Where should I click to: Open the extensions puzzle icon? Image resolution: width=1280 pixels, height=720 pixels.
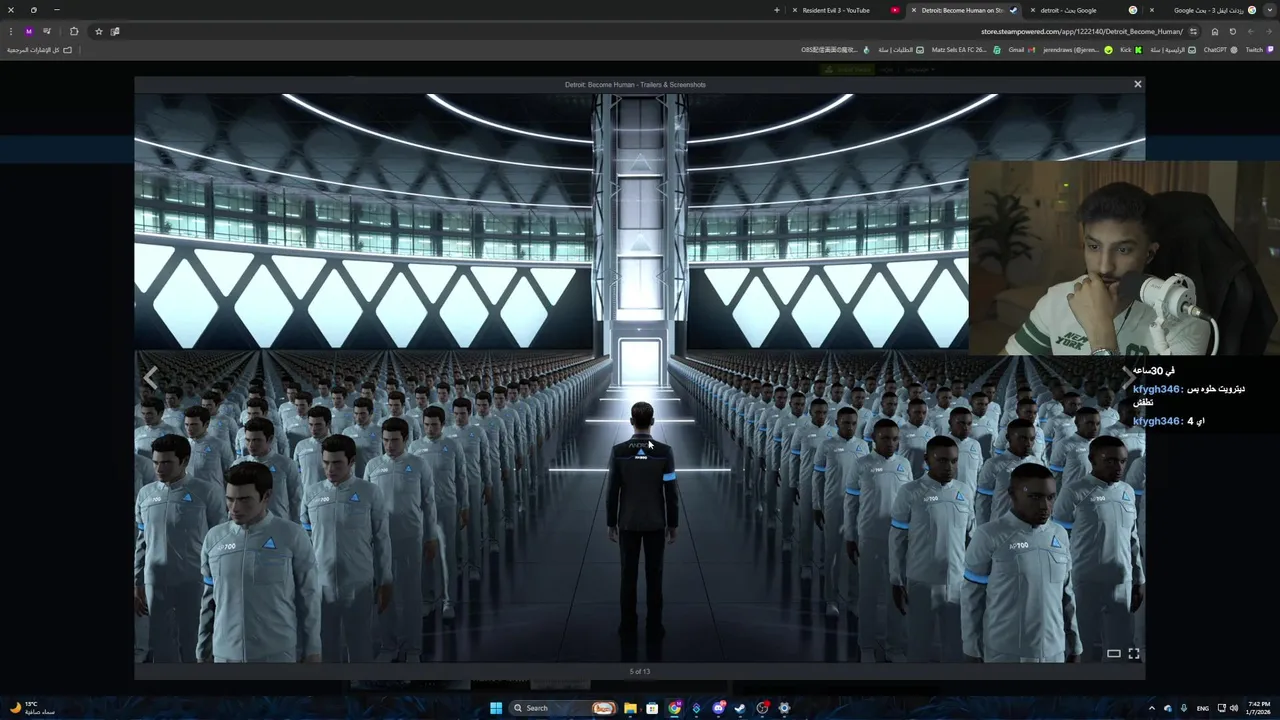(74, 31)
